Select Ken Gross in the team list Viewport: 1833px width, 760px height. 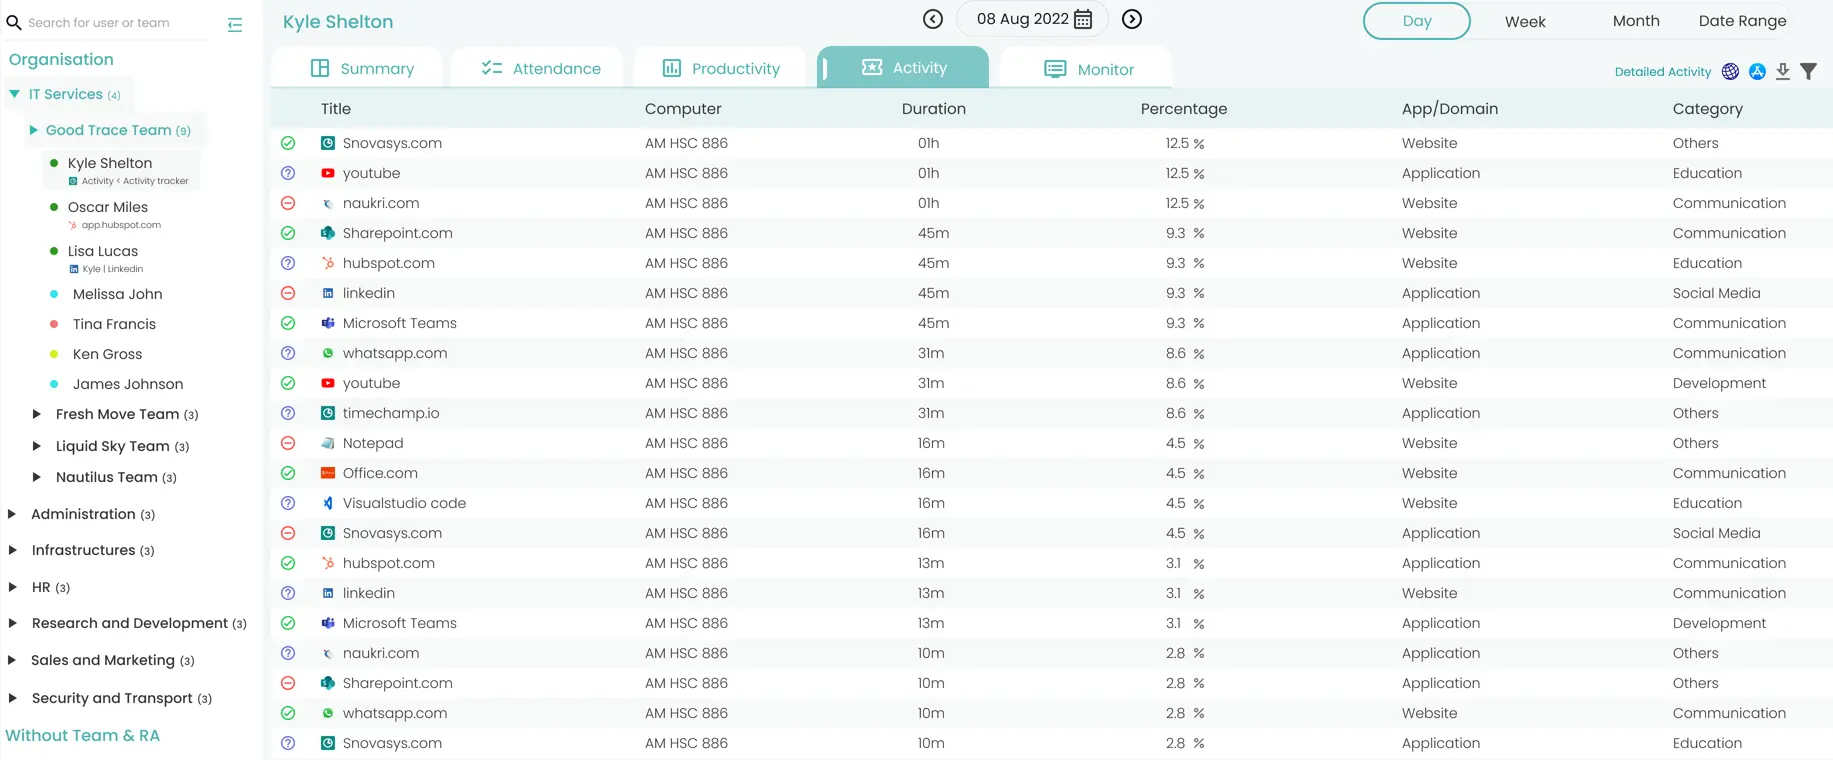click(x=107, y=354)
